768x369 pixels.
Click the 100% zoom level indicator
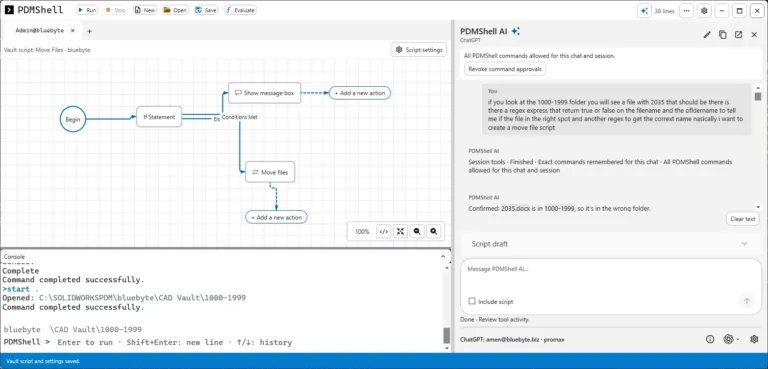pos(362,232)
